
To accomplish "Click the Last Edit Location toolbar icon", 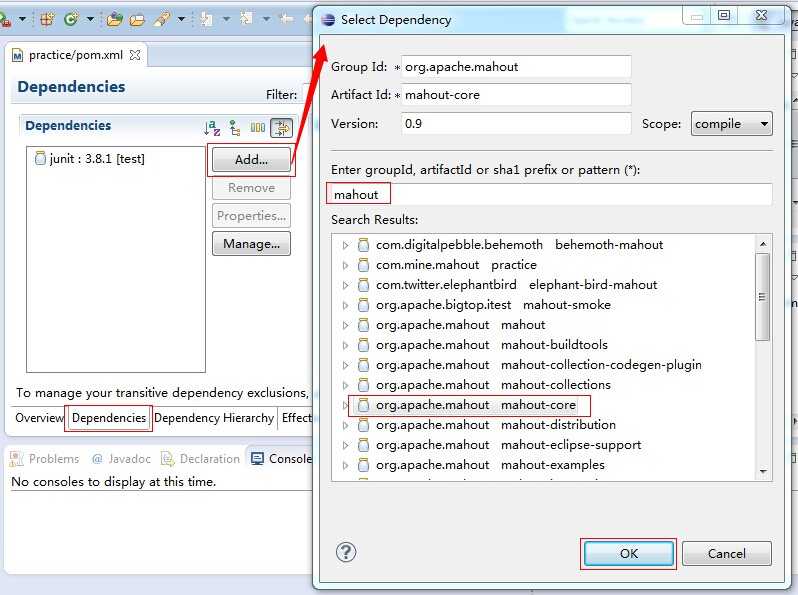I will click(287, 19).
